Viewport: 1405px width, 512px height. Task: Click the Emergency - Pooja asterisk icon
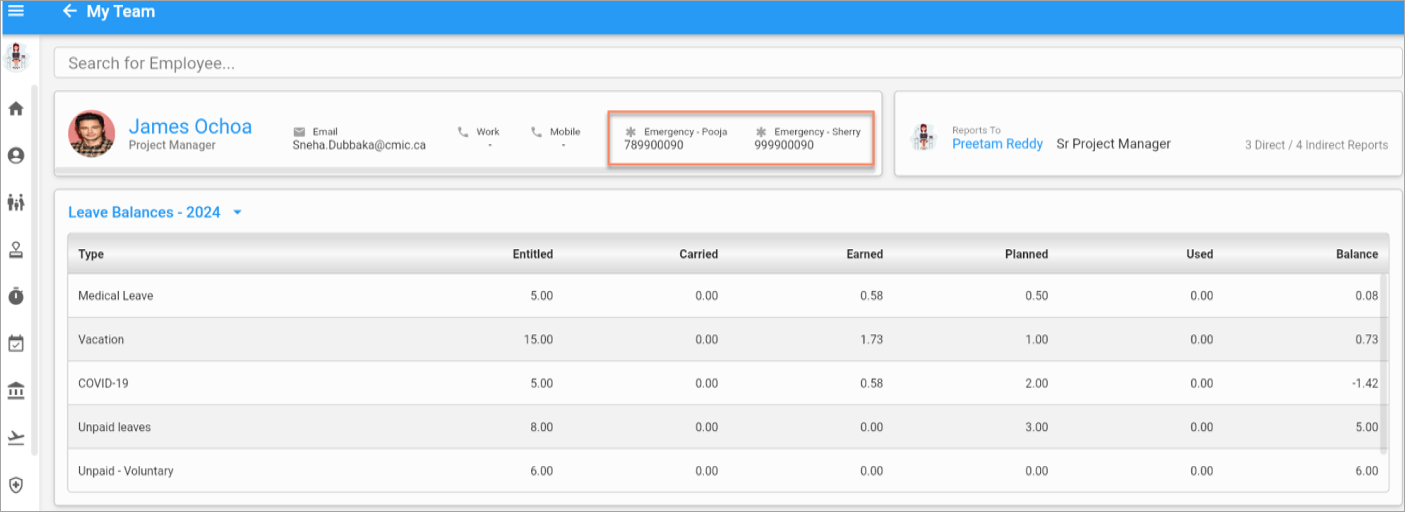(x=630, y=132)
